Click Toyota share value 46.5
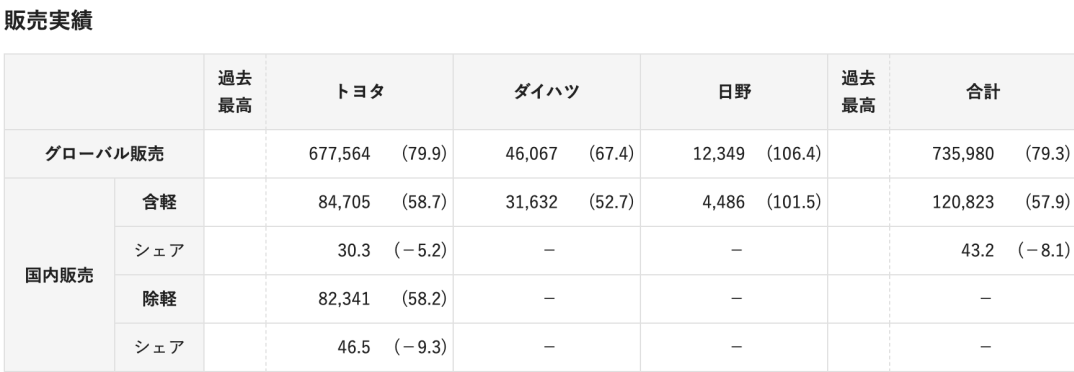This screenshot has height=372, width=1074. pos(353,347)
